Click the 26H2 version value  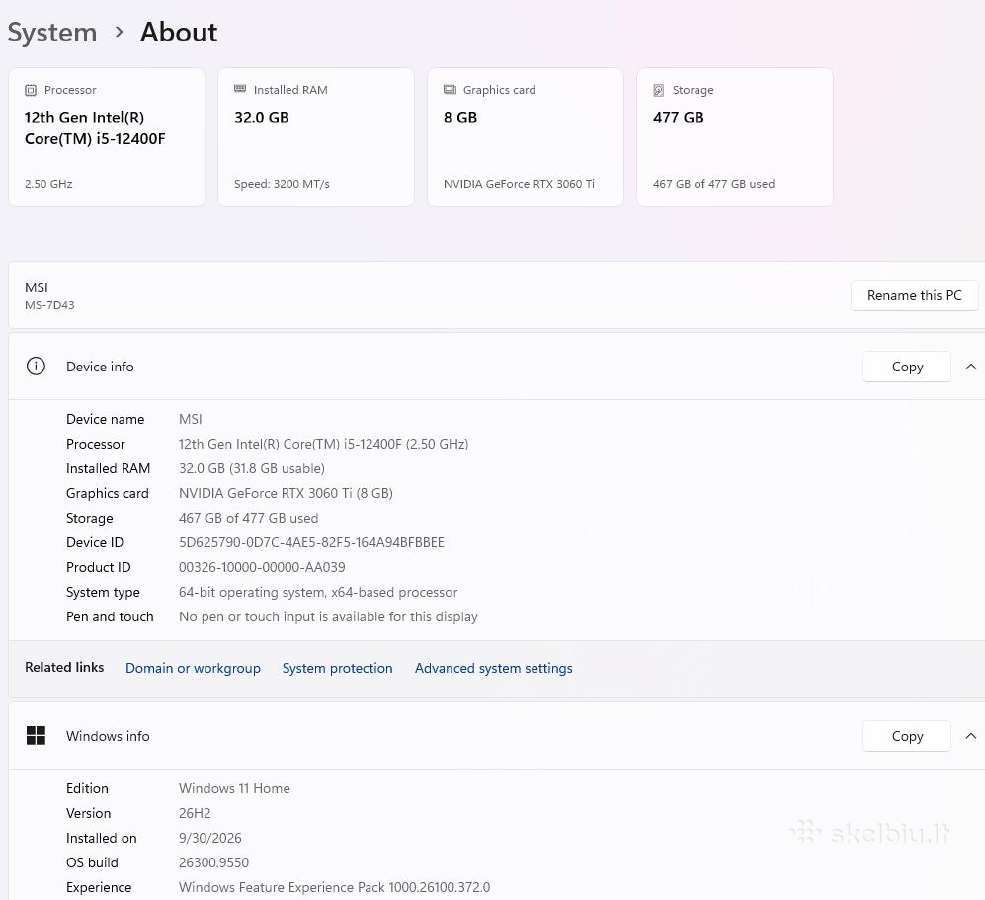195,813
